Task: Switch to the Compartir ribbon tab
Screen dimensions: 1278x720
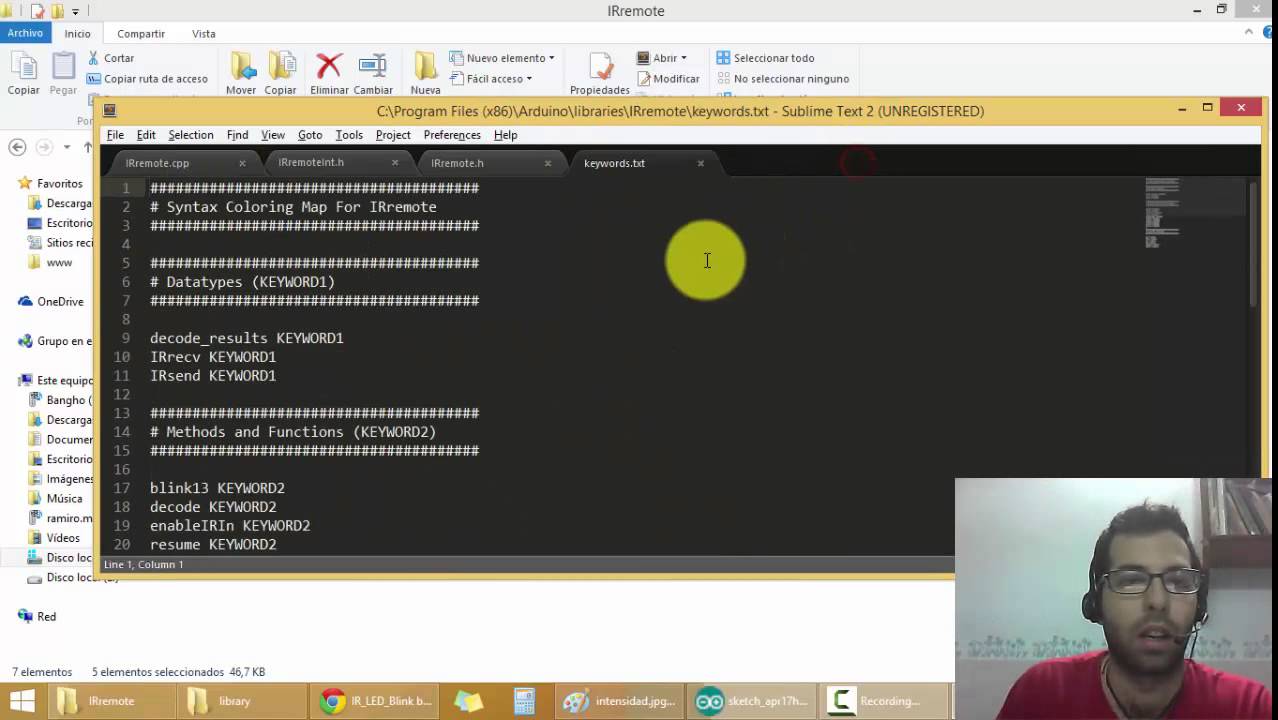Action: [141, 33]
